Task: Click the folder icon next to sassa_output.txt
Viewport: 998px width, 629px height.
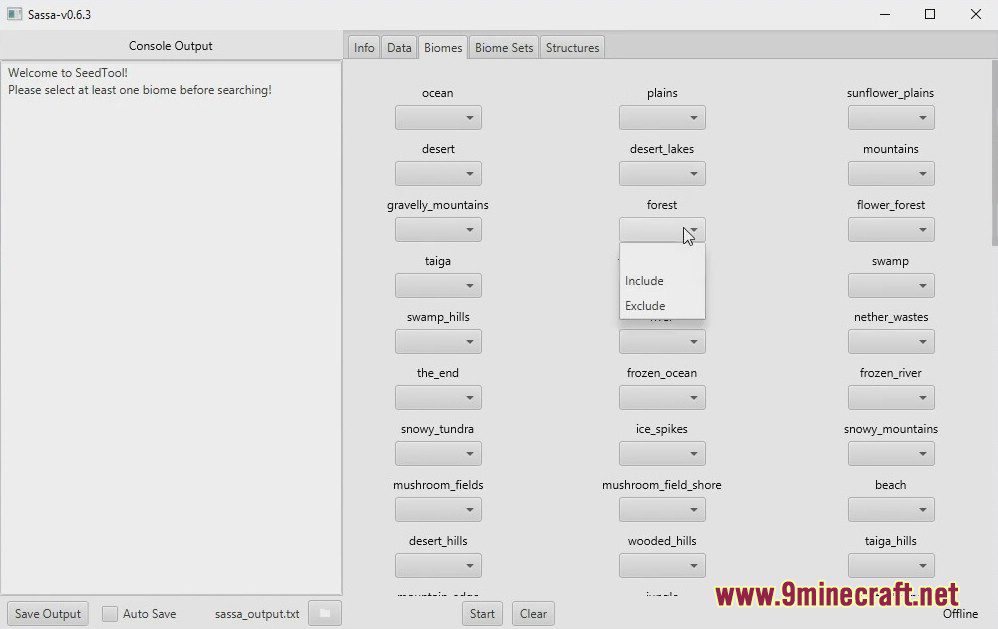Action: pos(325,613)
